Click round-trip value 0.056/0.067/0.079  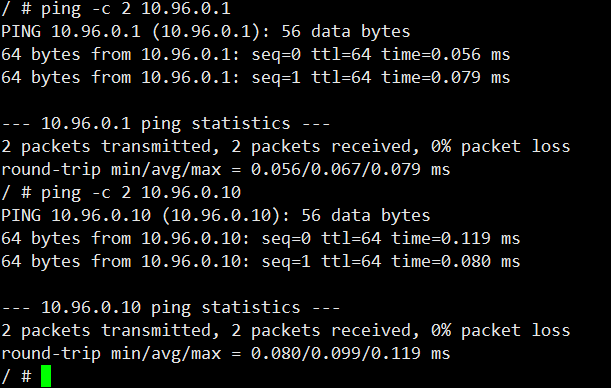336,169
